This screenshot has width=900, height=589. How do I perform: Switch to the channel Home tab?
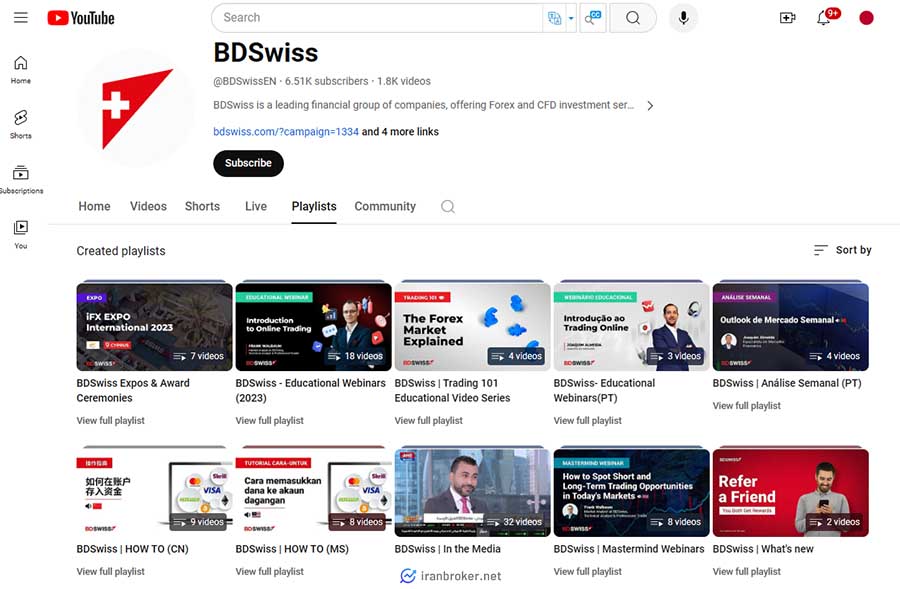click(x=94, y=207)
